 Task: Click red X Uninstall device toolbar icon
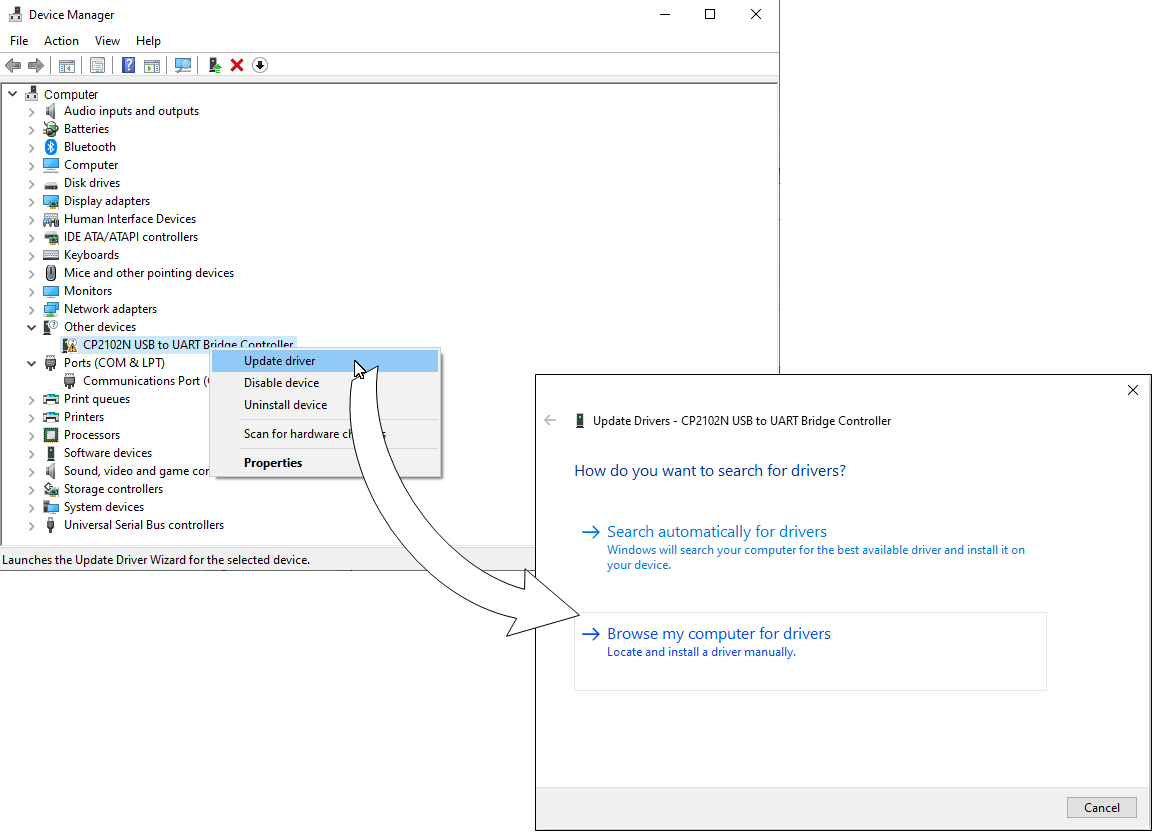point(237,65)
